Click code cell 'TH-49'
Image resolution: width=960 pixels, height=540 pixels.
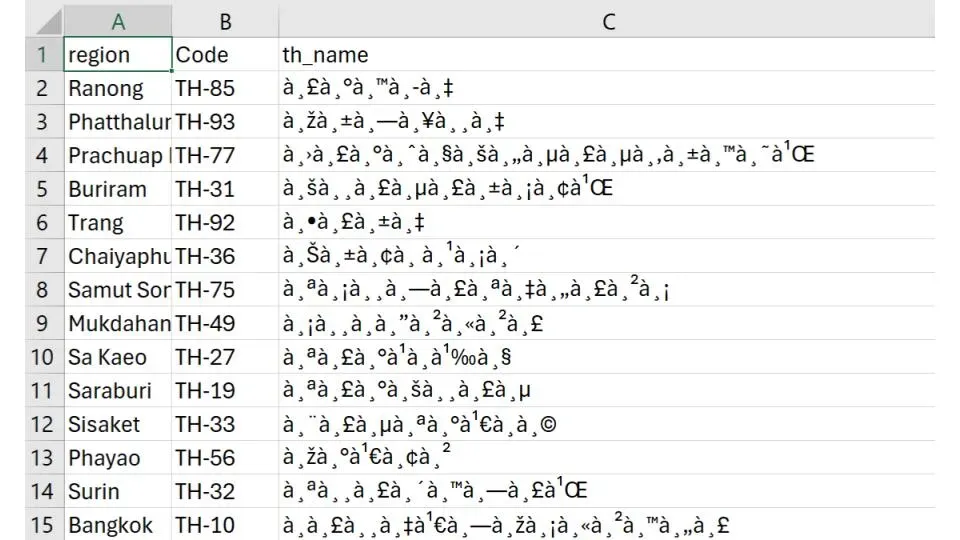(225, 323)
